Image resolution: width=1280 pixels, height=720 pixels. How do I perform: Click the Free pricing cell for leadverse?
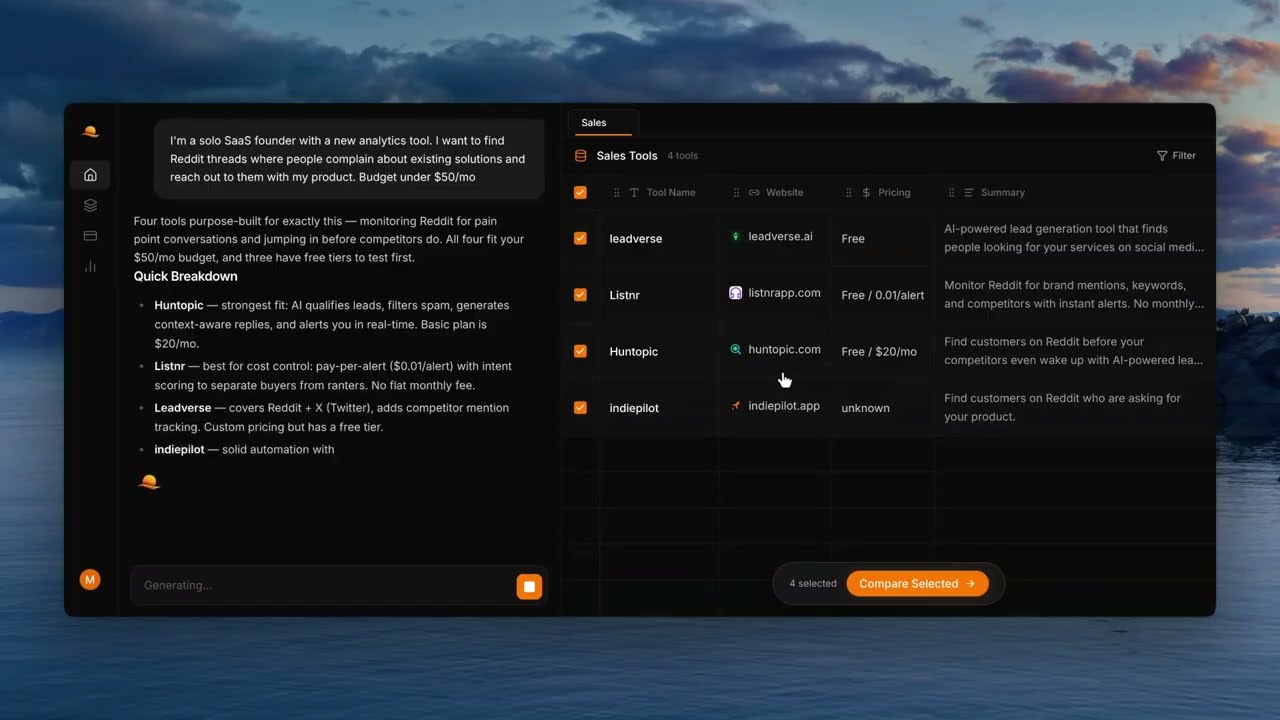(853, 239)
